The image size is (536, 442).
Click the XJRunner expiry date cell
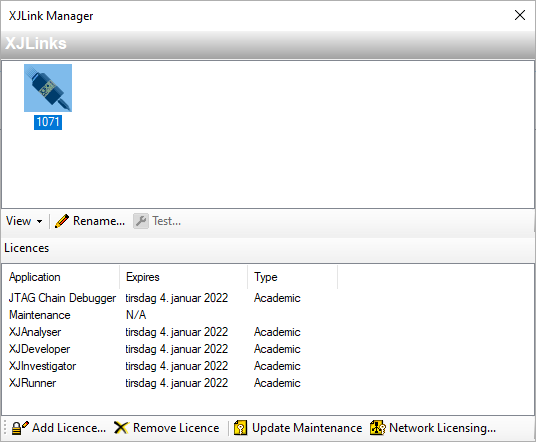[176, 383]
